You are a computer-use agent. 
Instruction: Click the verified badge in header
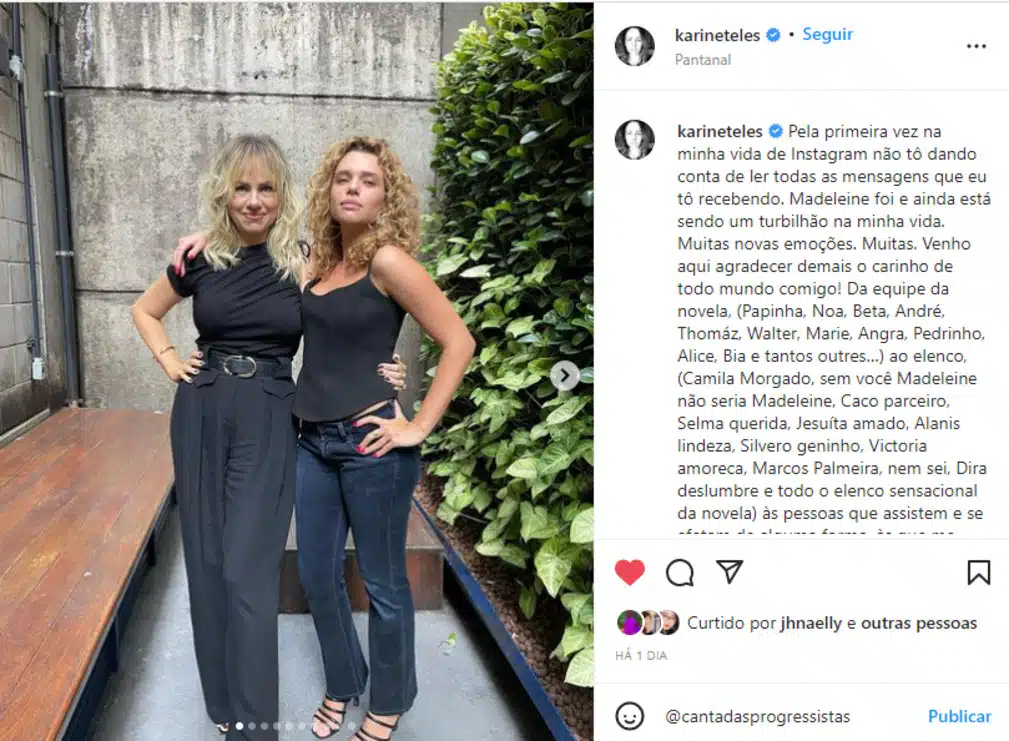[x=773, y=35]
